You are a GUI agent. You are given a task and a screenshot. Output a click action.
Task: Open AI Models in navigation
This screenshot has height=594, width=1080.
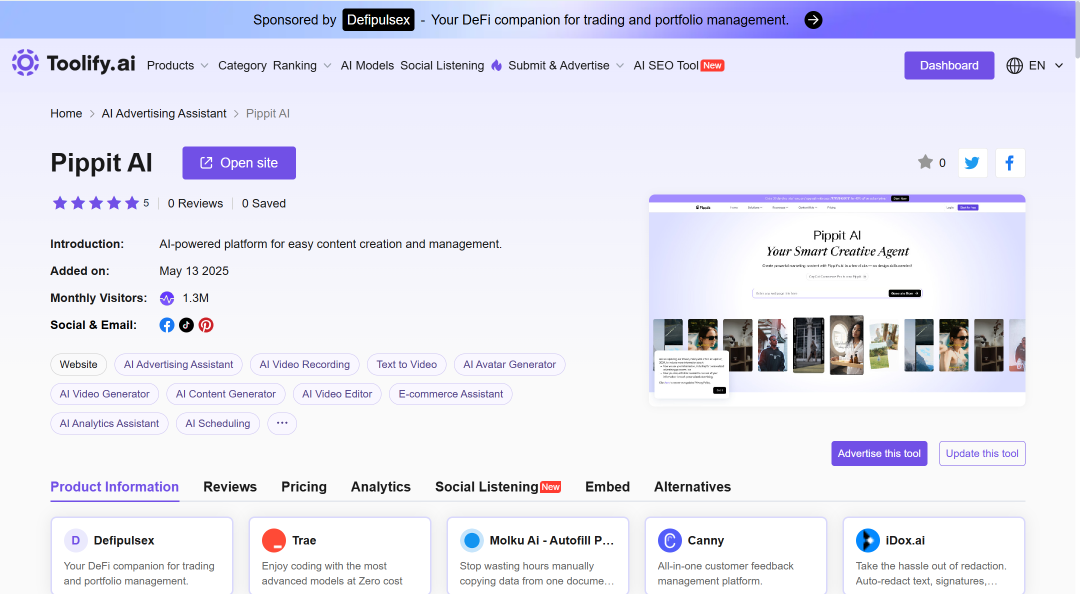367,65
